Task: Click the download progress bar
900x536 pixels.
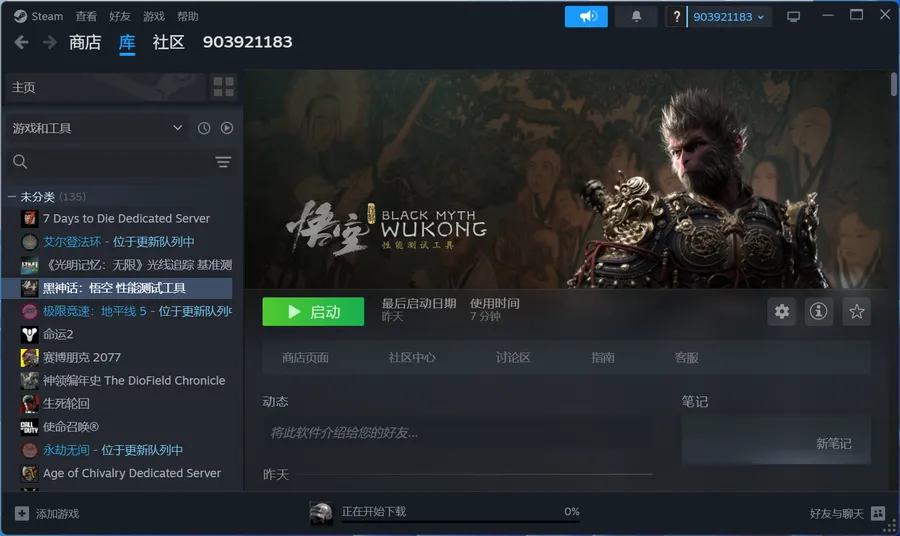Action: point(460,521)
